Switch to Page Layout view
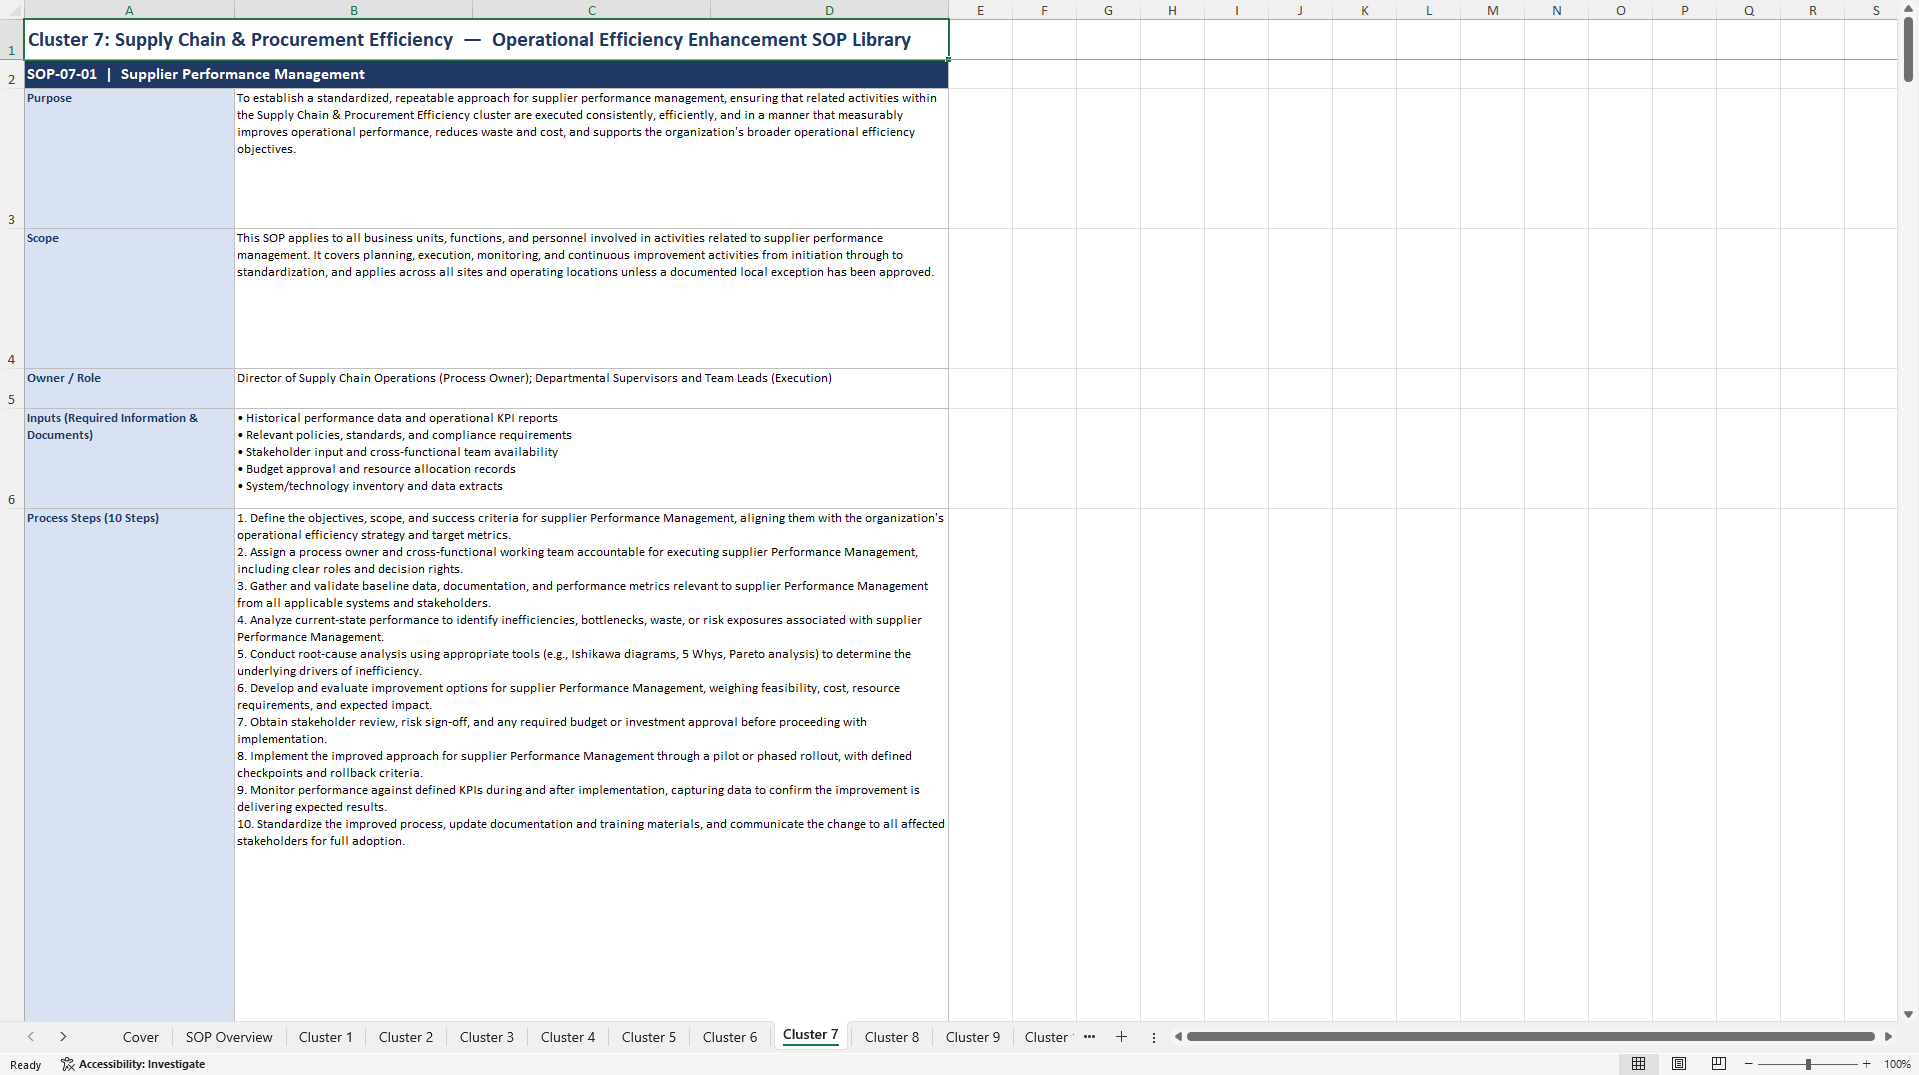This screenshot has width=1919, height=1075. pyautogui.click(x=1679, y=1064)
